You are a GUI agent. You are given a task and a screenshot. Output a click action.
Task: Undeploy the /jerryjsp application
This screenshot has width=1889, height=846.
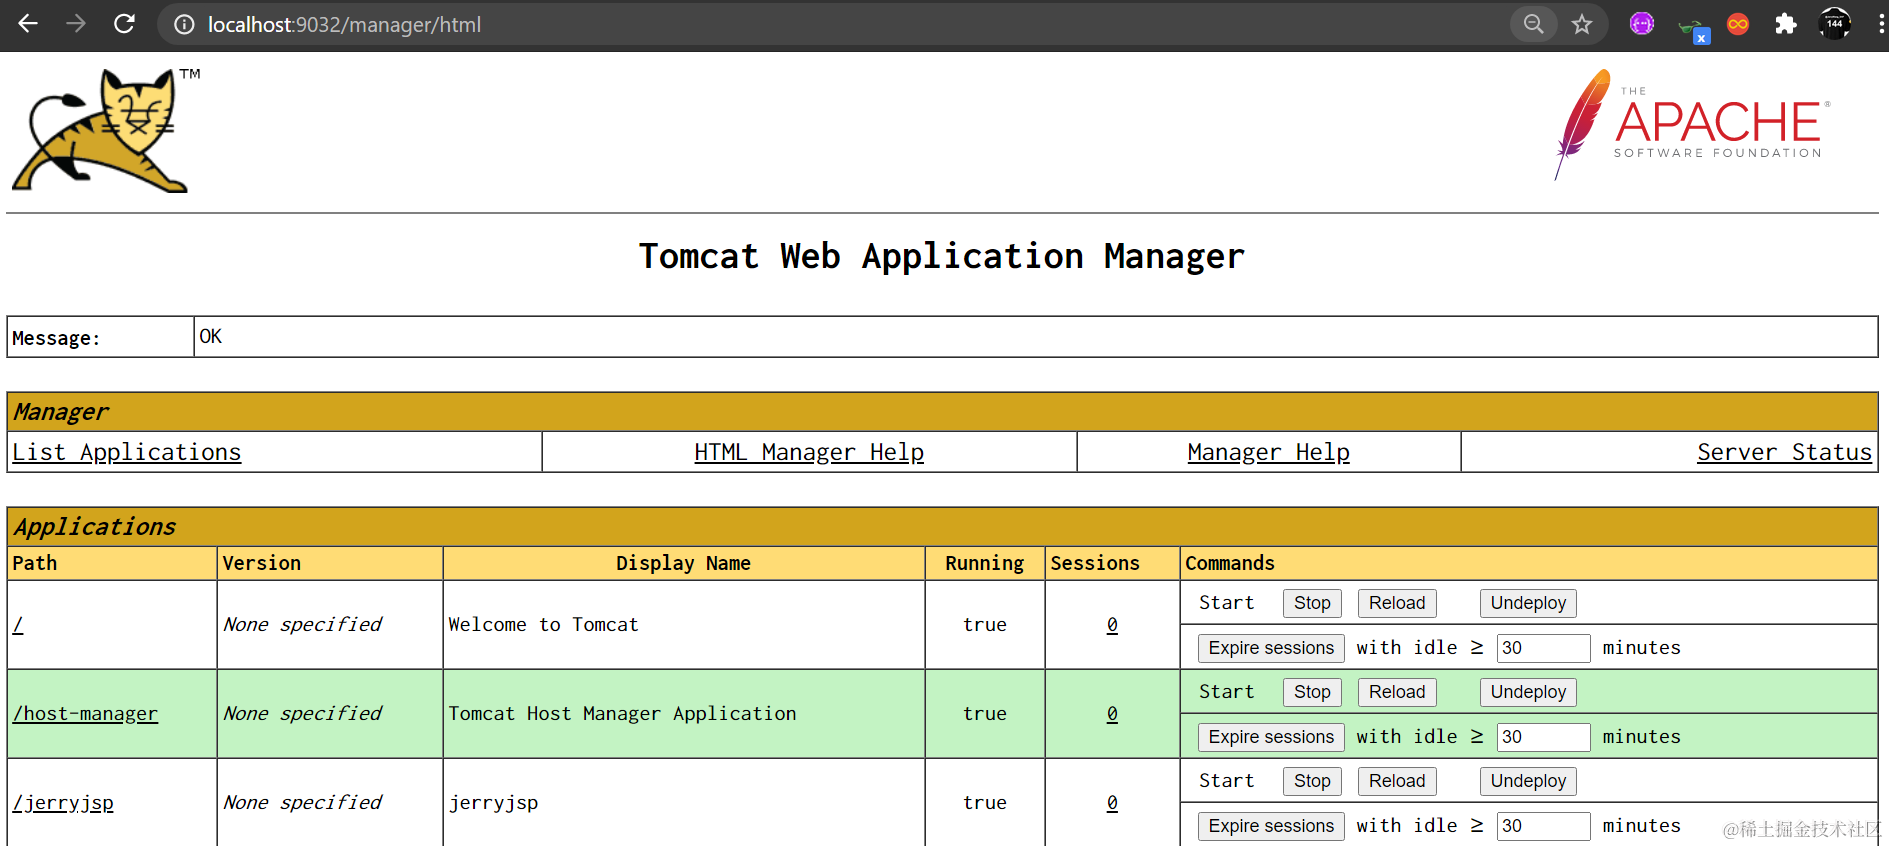tap(1528, 781)
